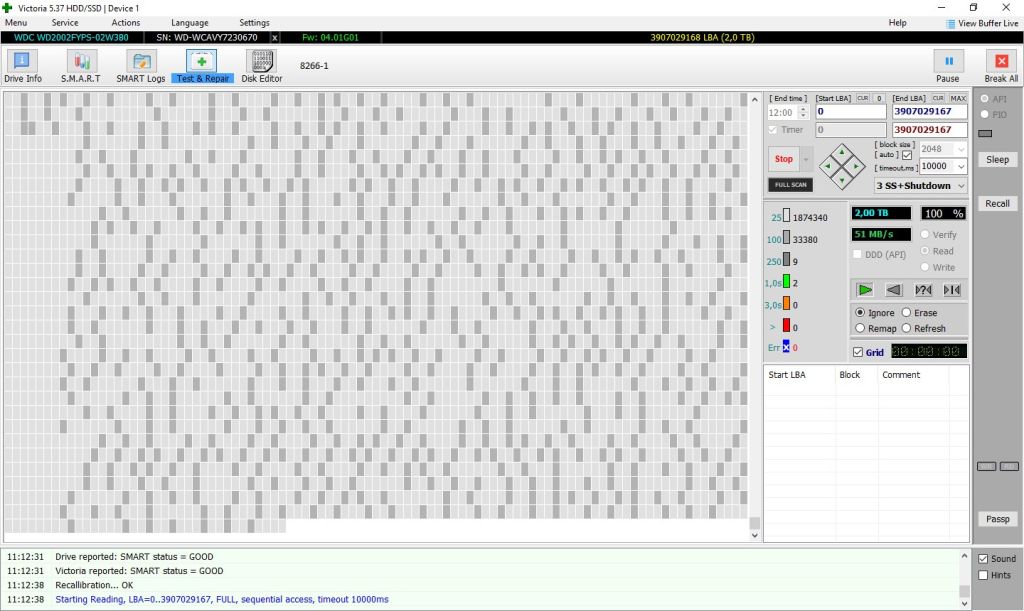The height and width of the screenshot is (611, 1024).
Task: Click the reverse scan arrow button
Action: tap(893, 290)
